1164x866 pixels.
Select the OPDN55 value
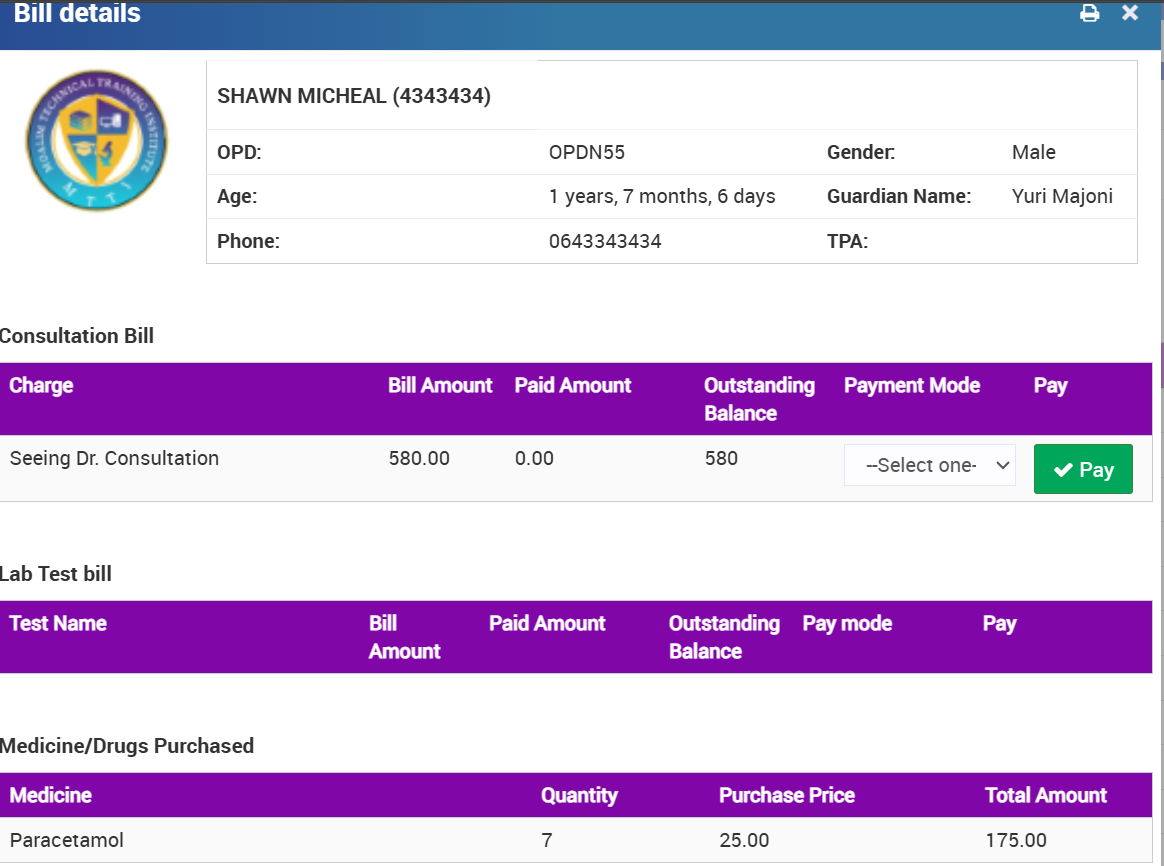click(587, 153)
